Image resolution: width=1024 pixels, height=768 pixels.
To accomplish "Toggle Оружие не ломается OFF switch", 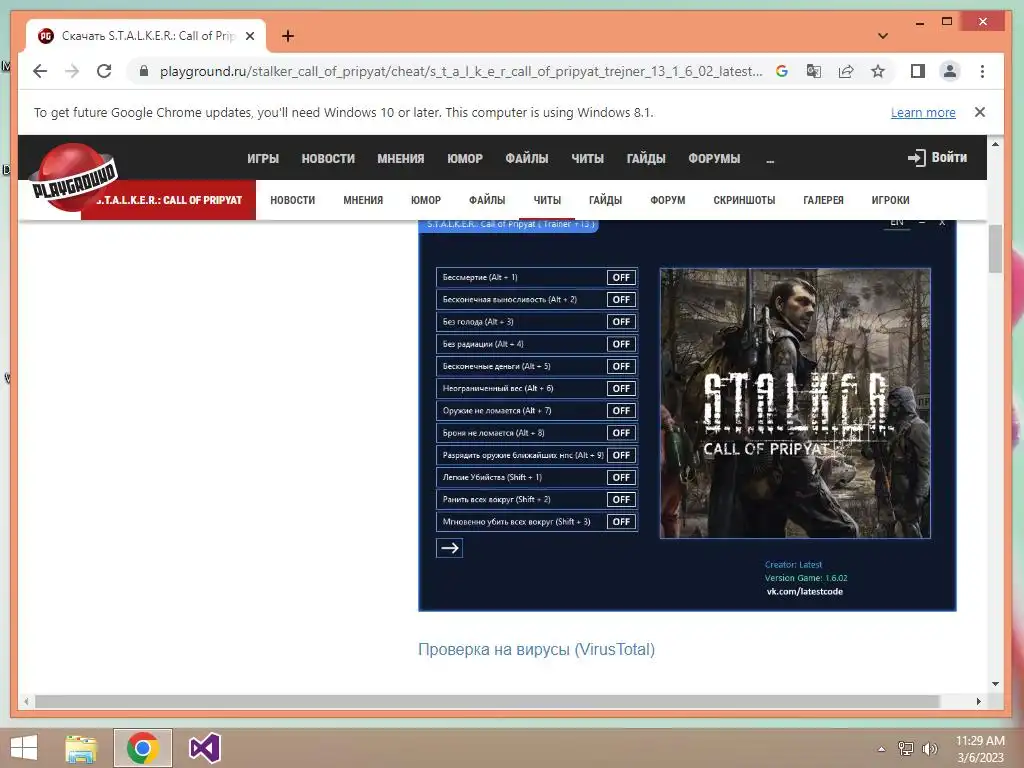I will 621,411.
